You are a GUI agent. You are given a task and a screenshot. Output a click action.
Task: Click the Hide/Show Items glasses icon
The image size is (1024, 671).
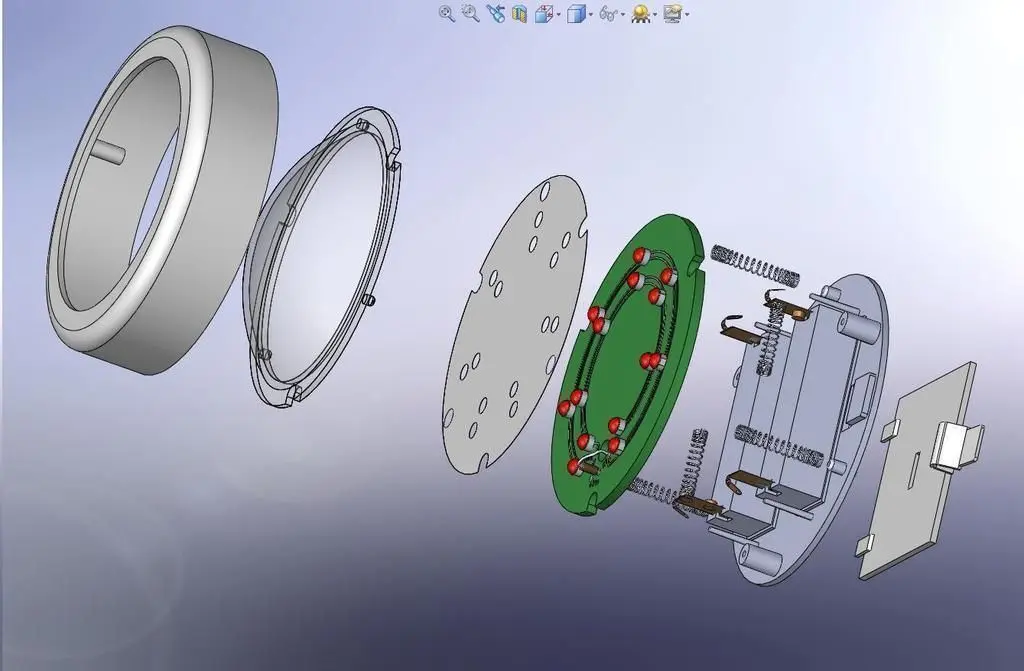point(608,14)
